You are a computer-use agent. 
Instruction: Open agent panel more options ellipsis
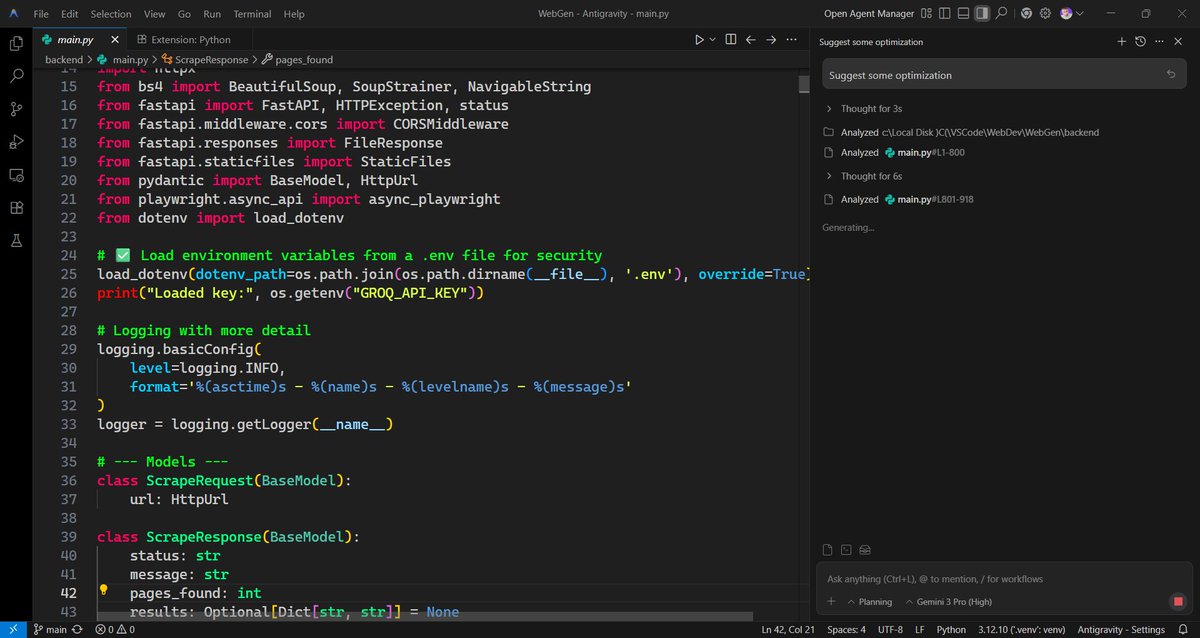pyautogui.click(x=1159, y=42)
